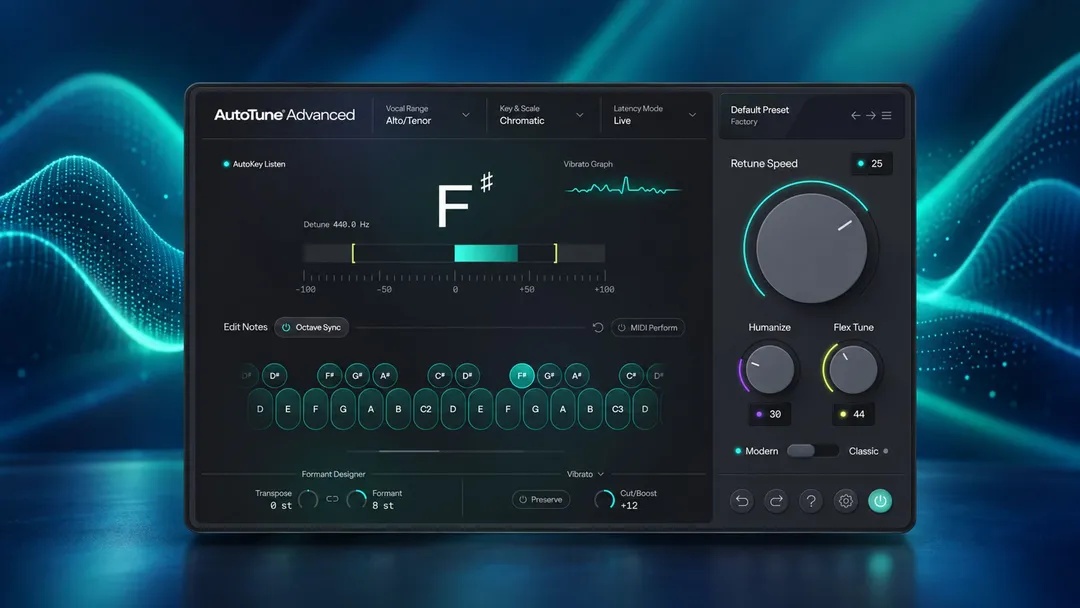Click the Retune Speed value field 25

(871, 164)
